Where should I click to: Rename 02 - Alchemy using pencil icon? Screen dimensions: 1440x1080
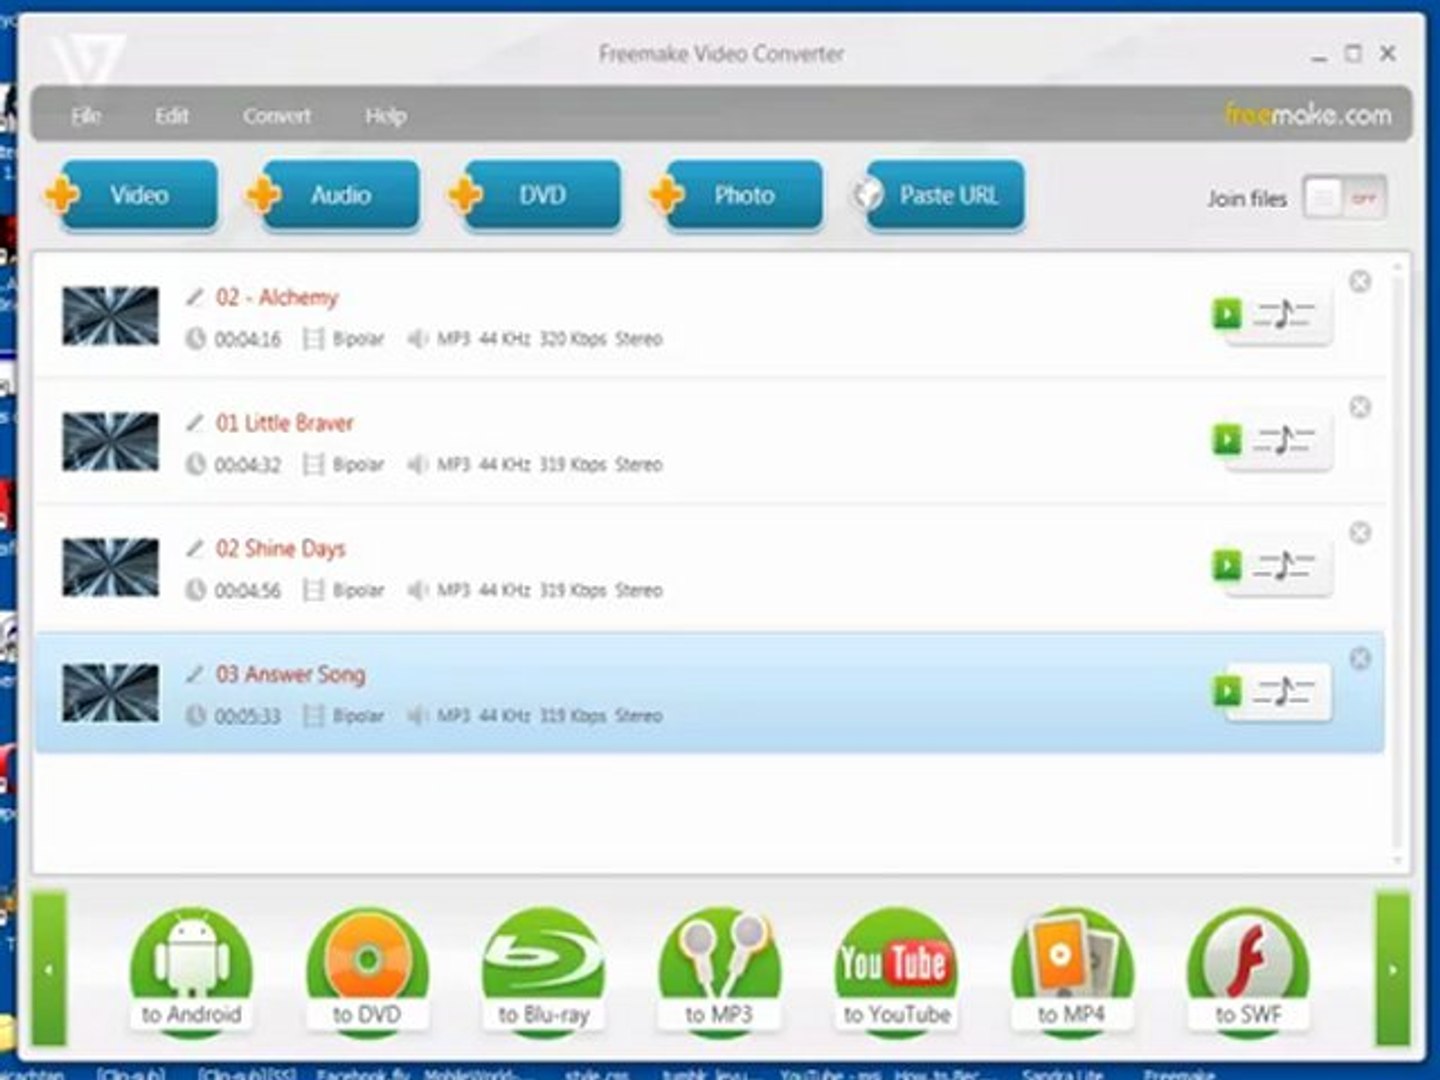point(194,297)
